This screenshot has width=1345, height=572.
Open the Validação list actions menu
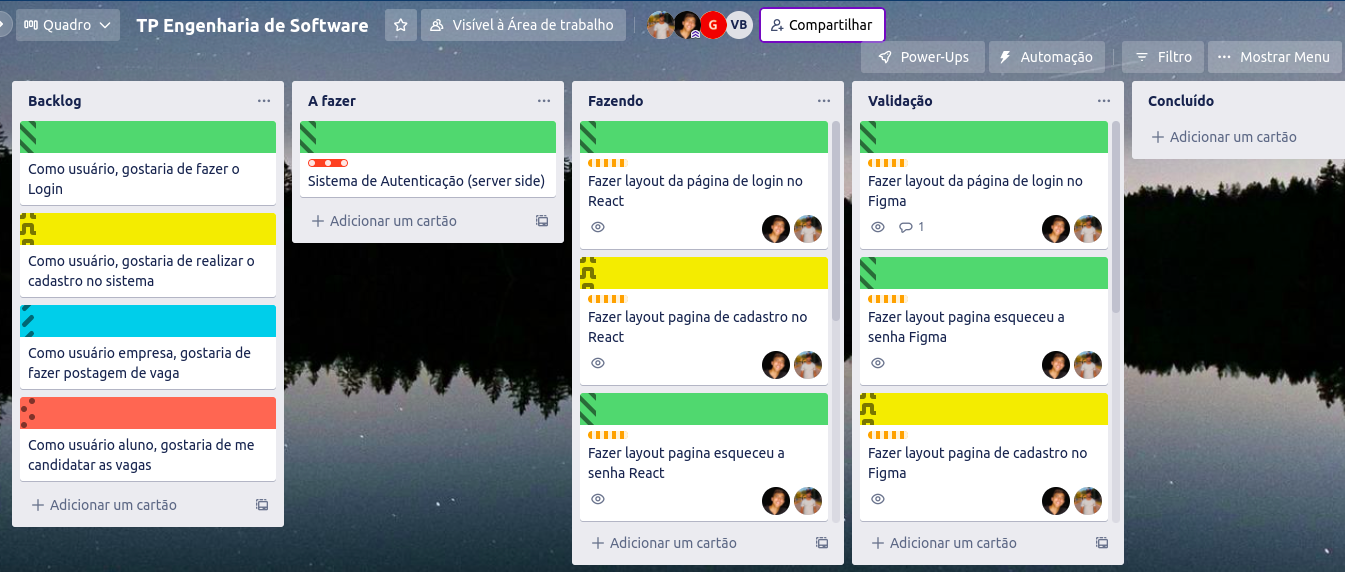coord(1104,101)
